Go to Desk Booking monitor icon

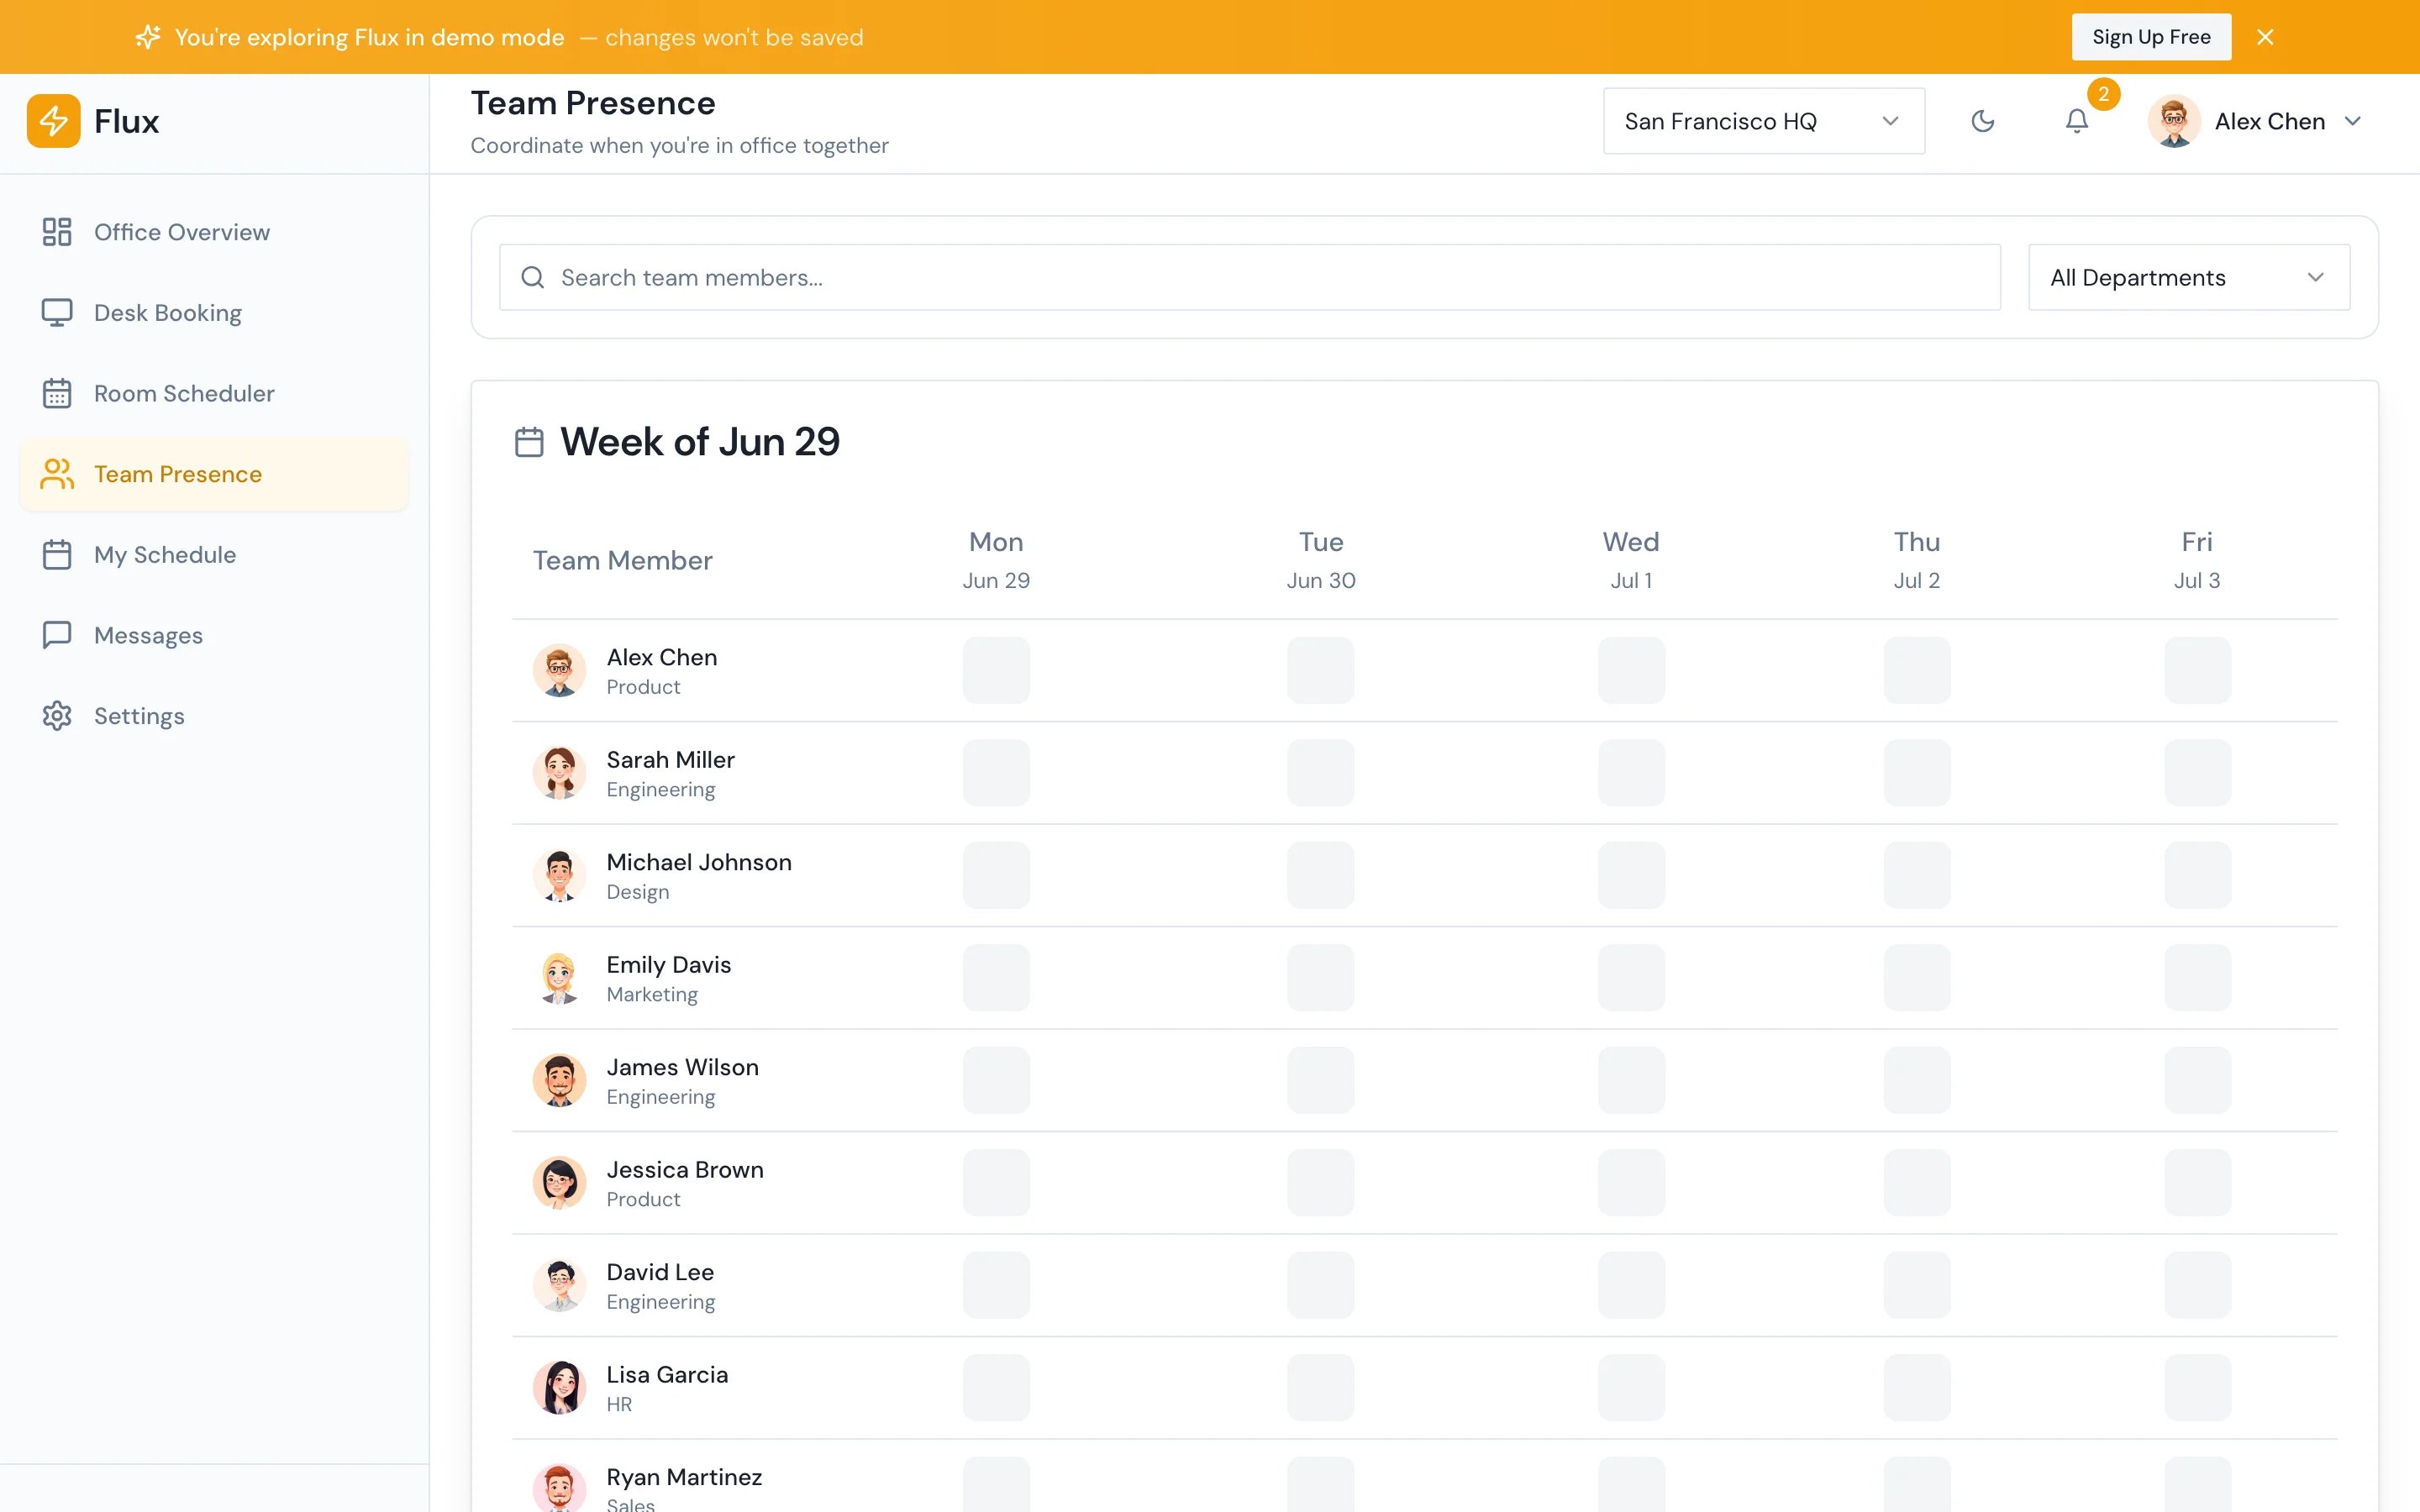57,313
